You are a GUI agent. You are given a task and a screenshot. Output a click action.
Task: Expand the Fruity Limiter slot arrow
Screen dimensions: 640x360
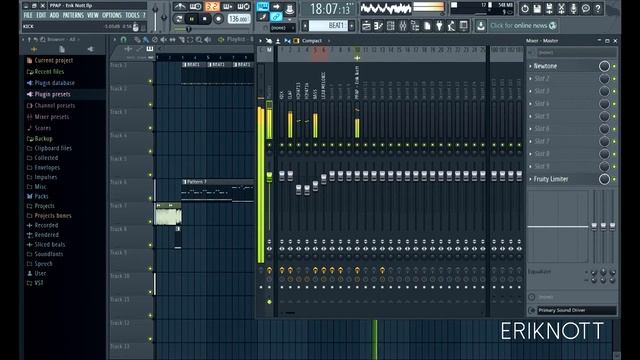pos(530,179)
